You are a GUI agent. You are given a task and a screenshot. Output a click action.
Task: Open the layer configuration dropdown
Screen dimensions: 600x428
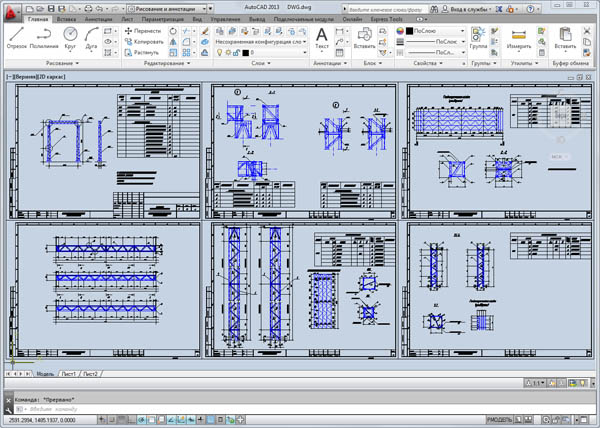(x=260, y=42)
